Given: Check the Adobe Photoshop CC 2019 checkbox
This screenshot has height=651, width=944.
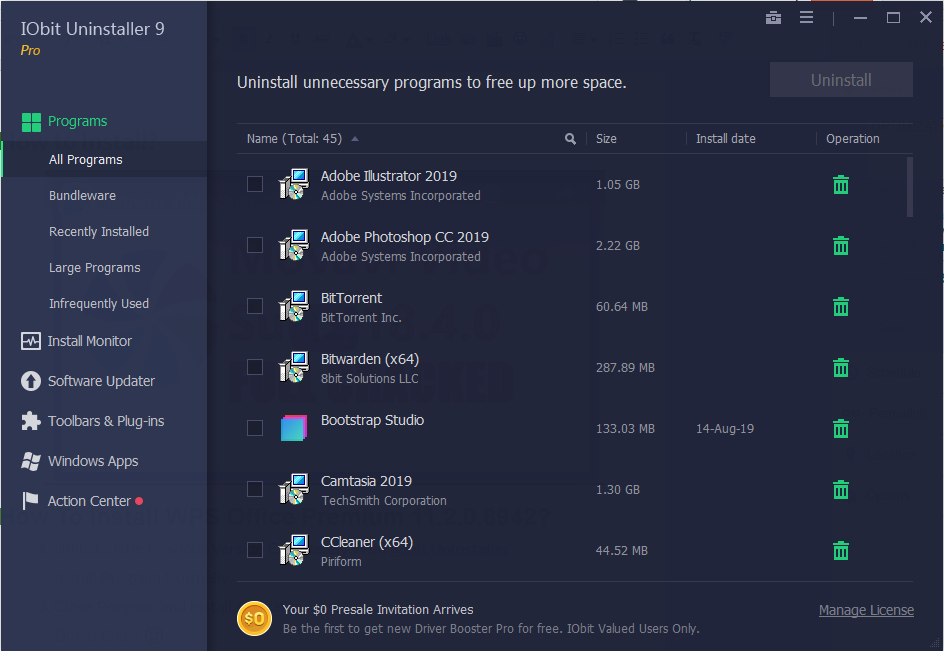Looking at the screenshot, I should click(x=255, y=245).
